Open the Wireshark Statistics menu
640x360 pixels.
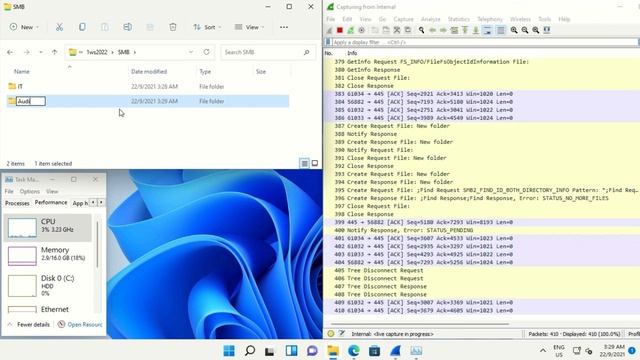click(x=458, y=19)
